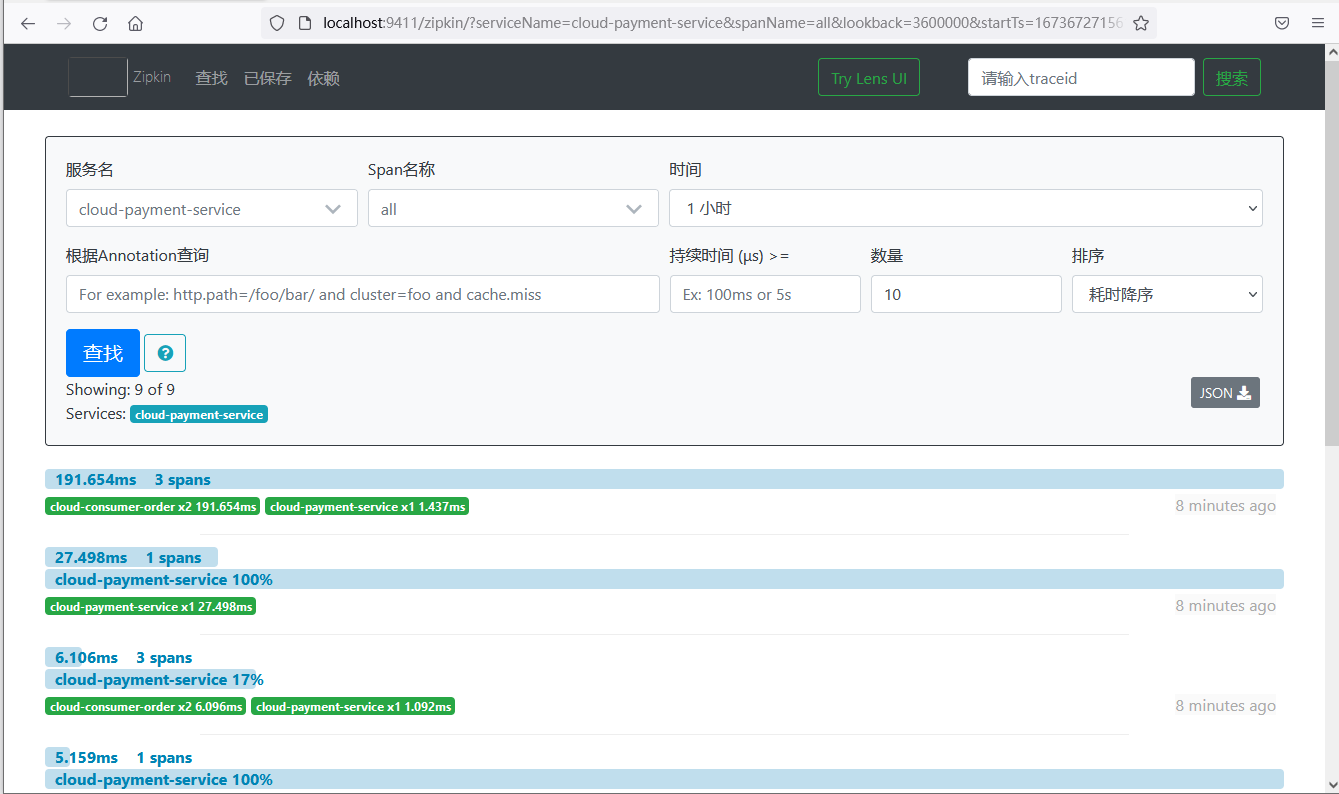Expand the 服务名 service dropdown
1339x794 pixels.
click(212, 209)
